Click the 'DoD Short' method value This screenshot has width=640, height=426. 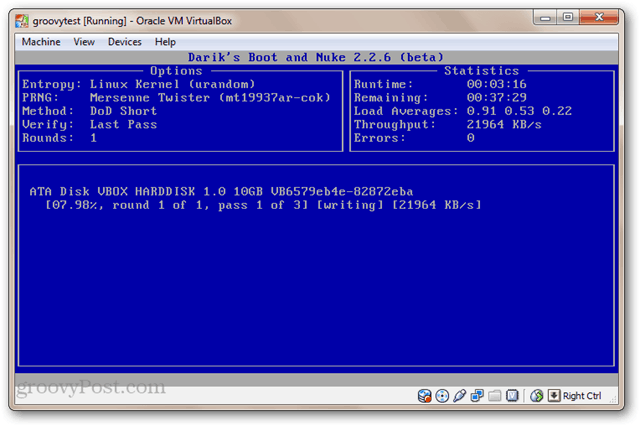coord(123,111)
